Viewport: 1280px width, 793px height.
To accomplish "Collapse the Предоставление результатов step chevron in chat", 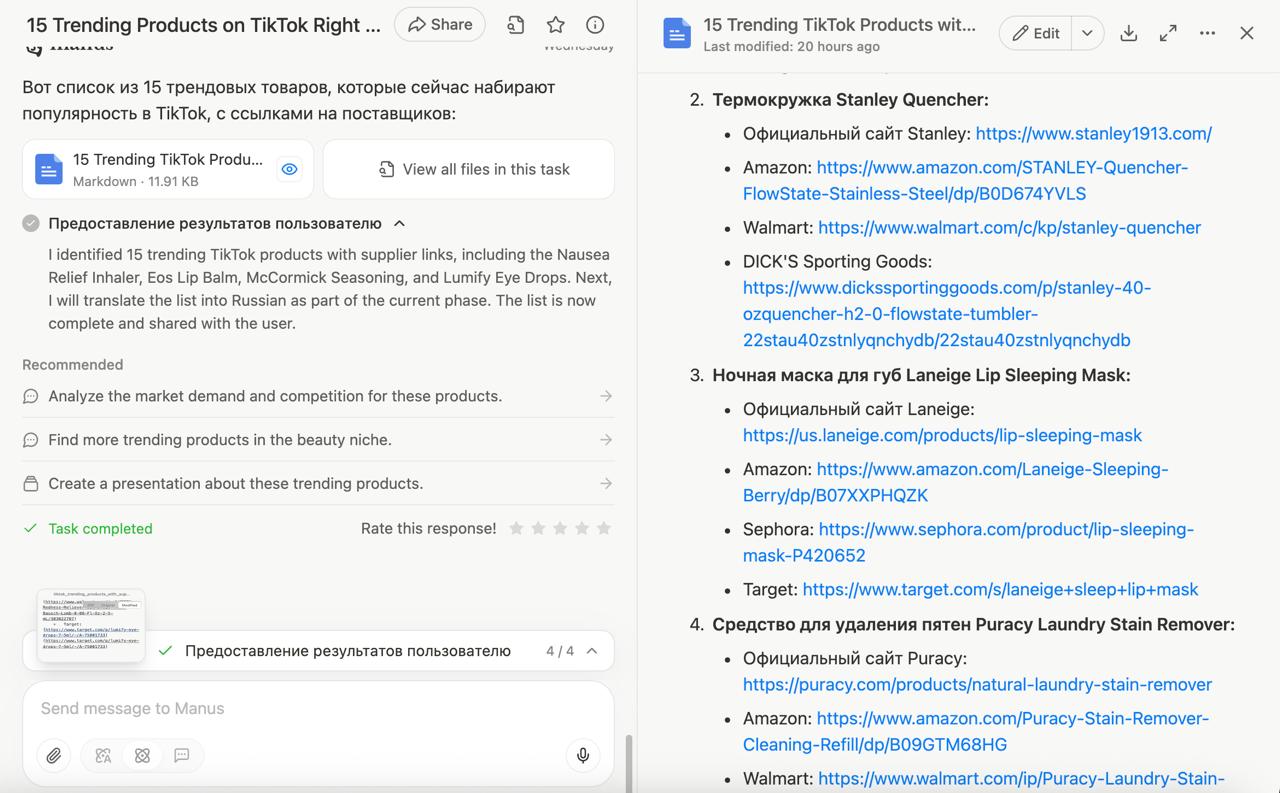I will coord(399,223).
